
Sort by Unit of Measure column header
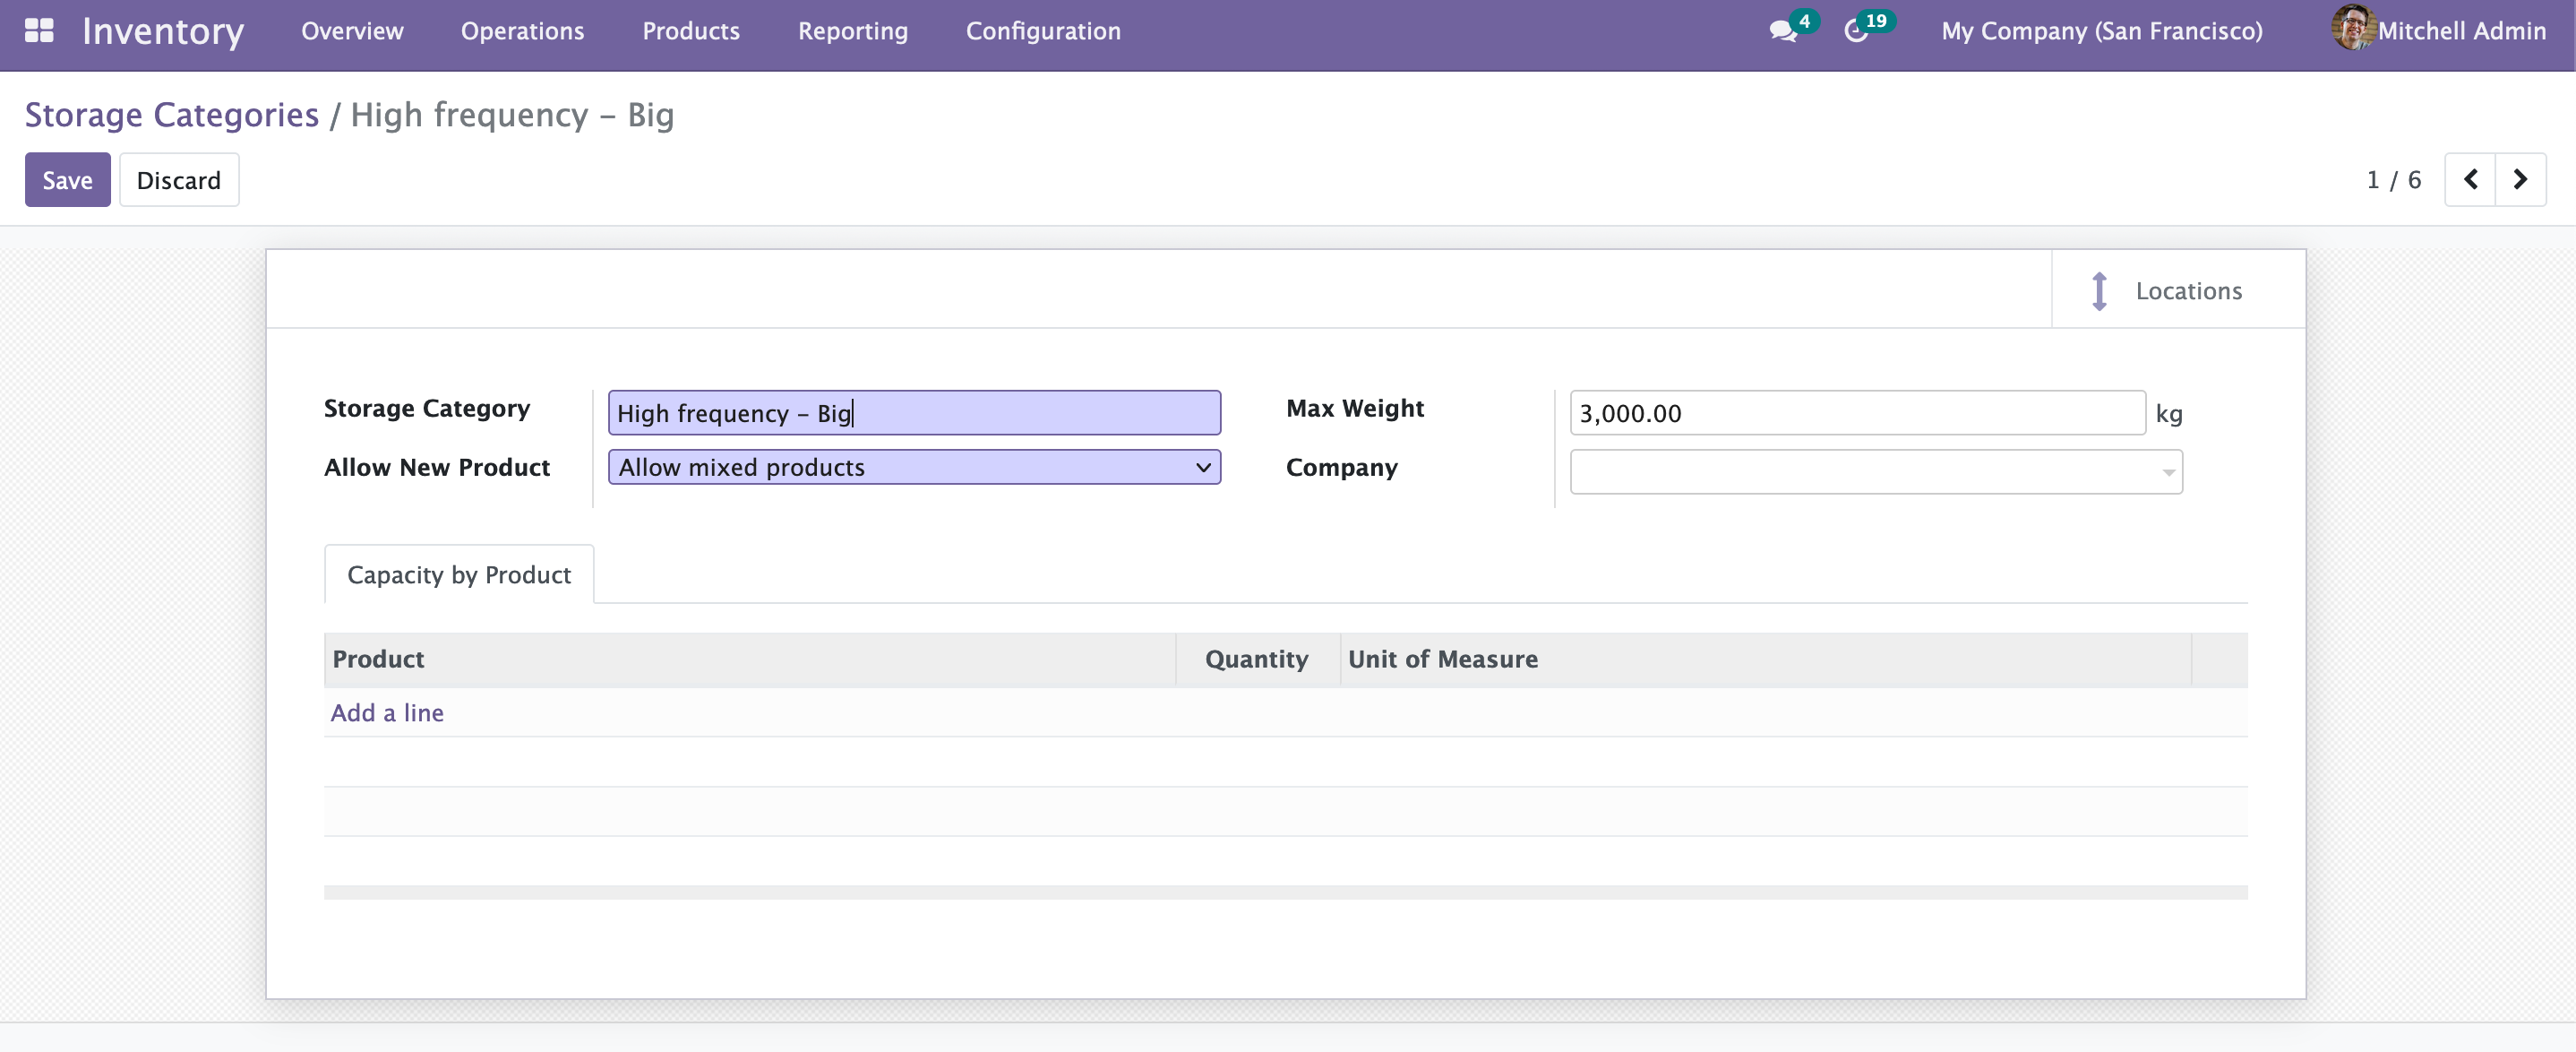[1765, 659]
